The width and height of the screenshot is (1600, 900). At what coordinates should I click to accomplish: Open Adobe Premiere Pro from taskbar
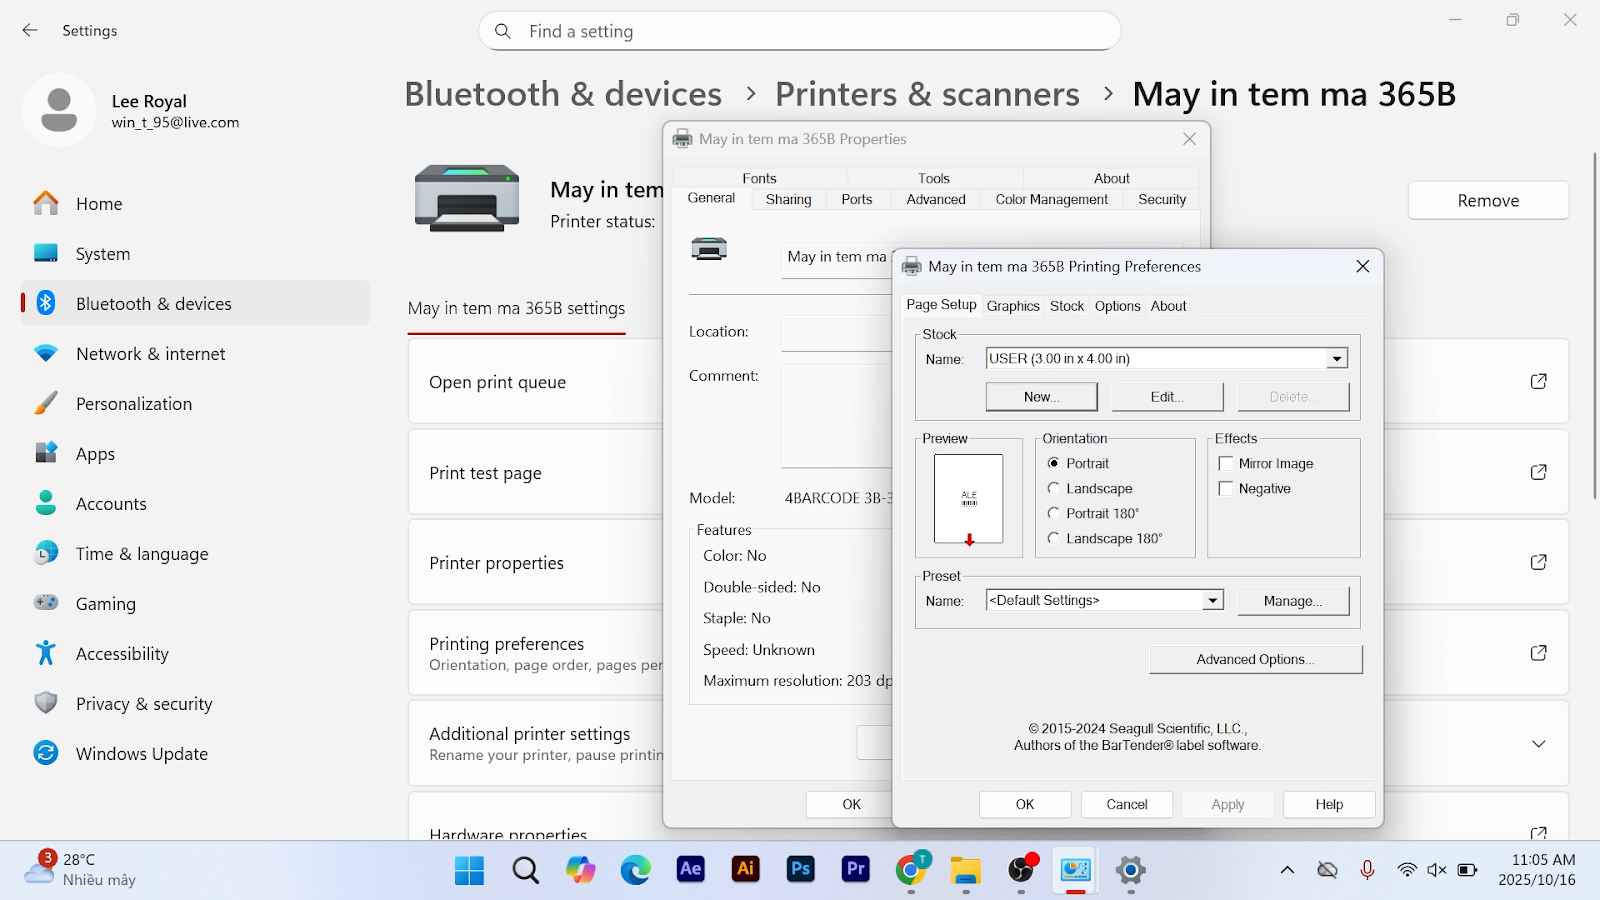(x=856, y=870)
